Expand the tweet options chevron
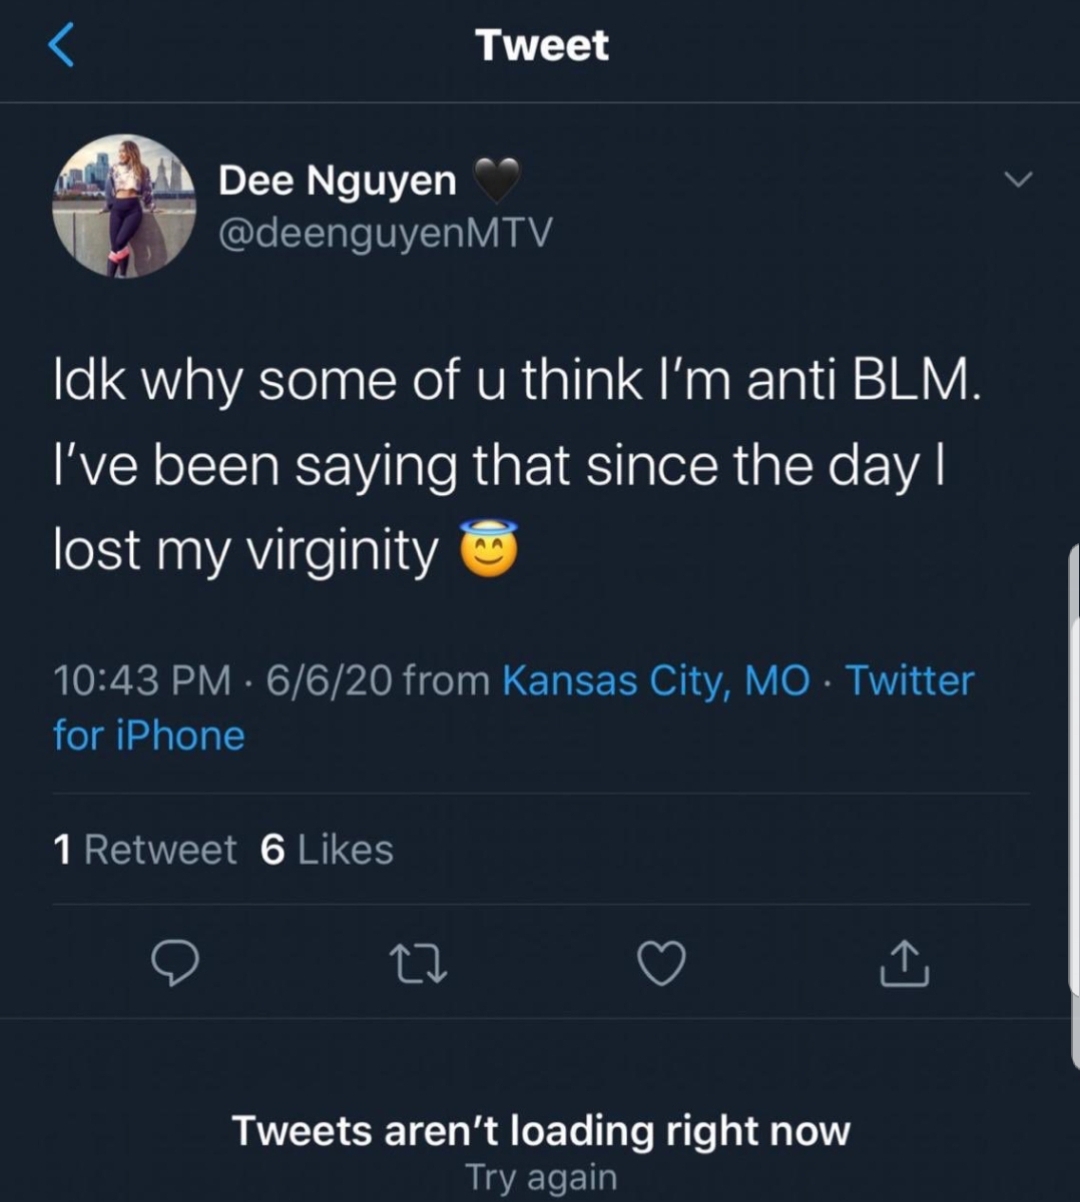 (x=1017, y=181)
